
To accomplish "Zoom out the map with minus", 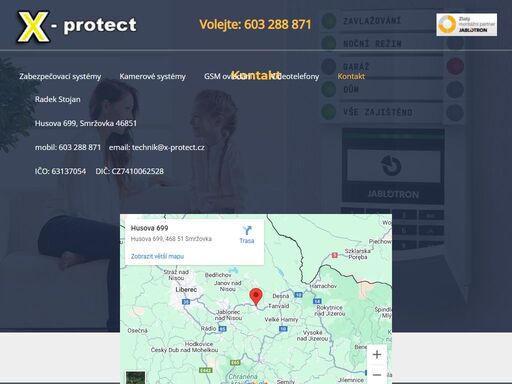I will point(377,375).
